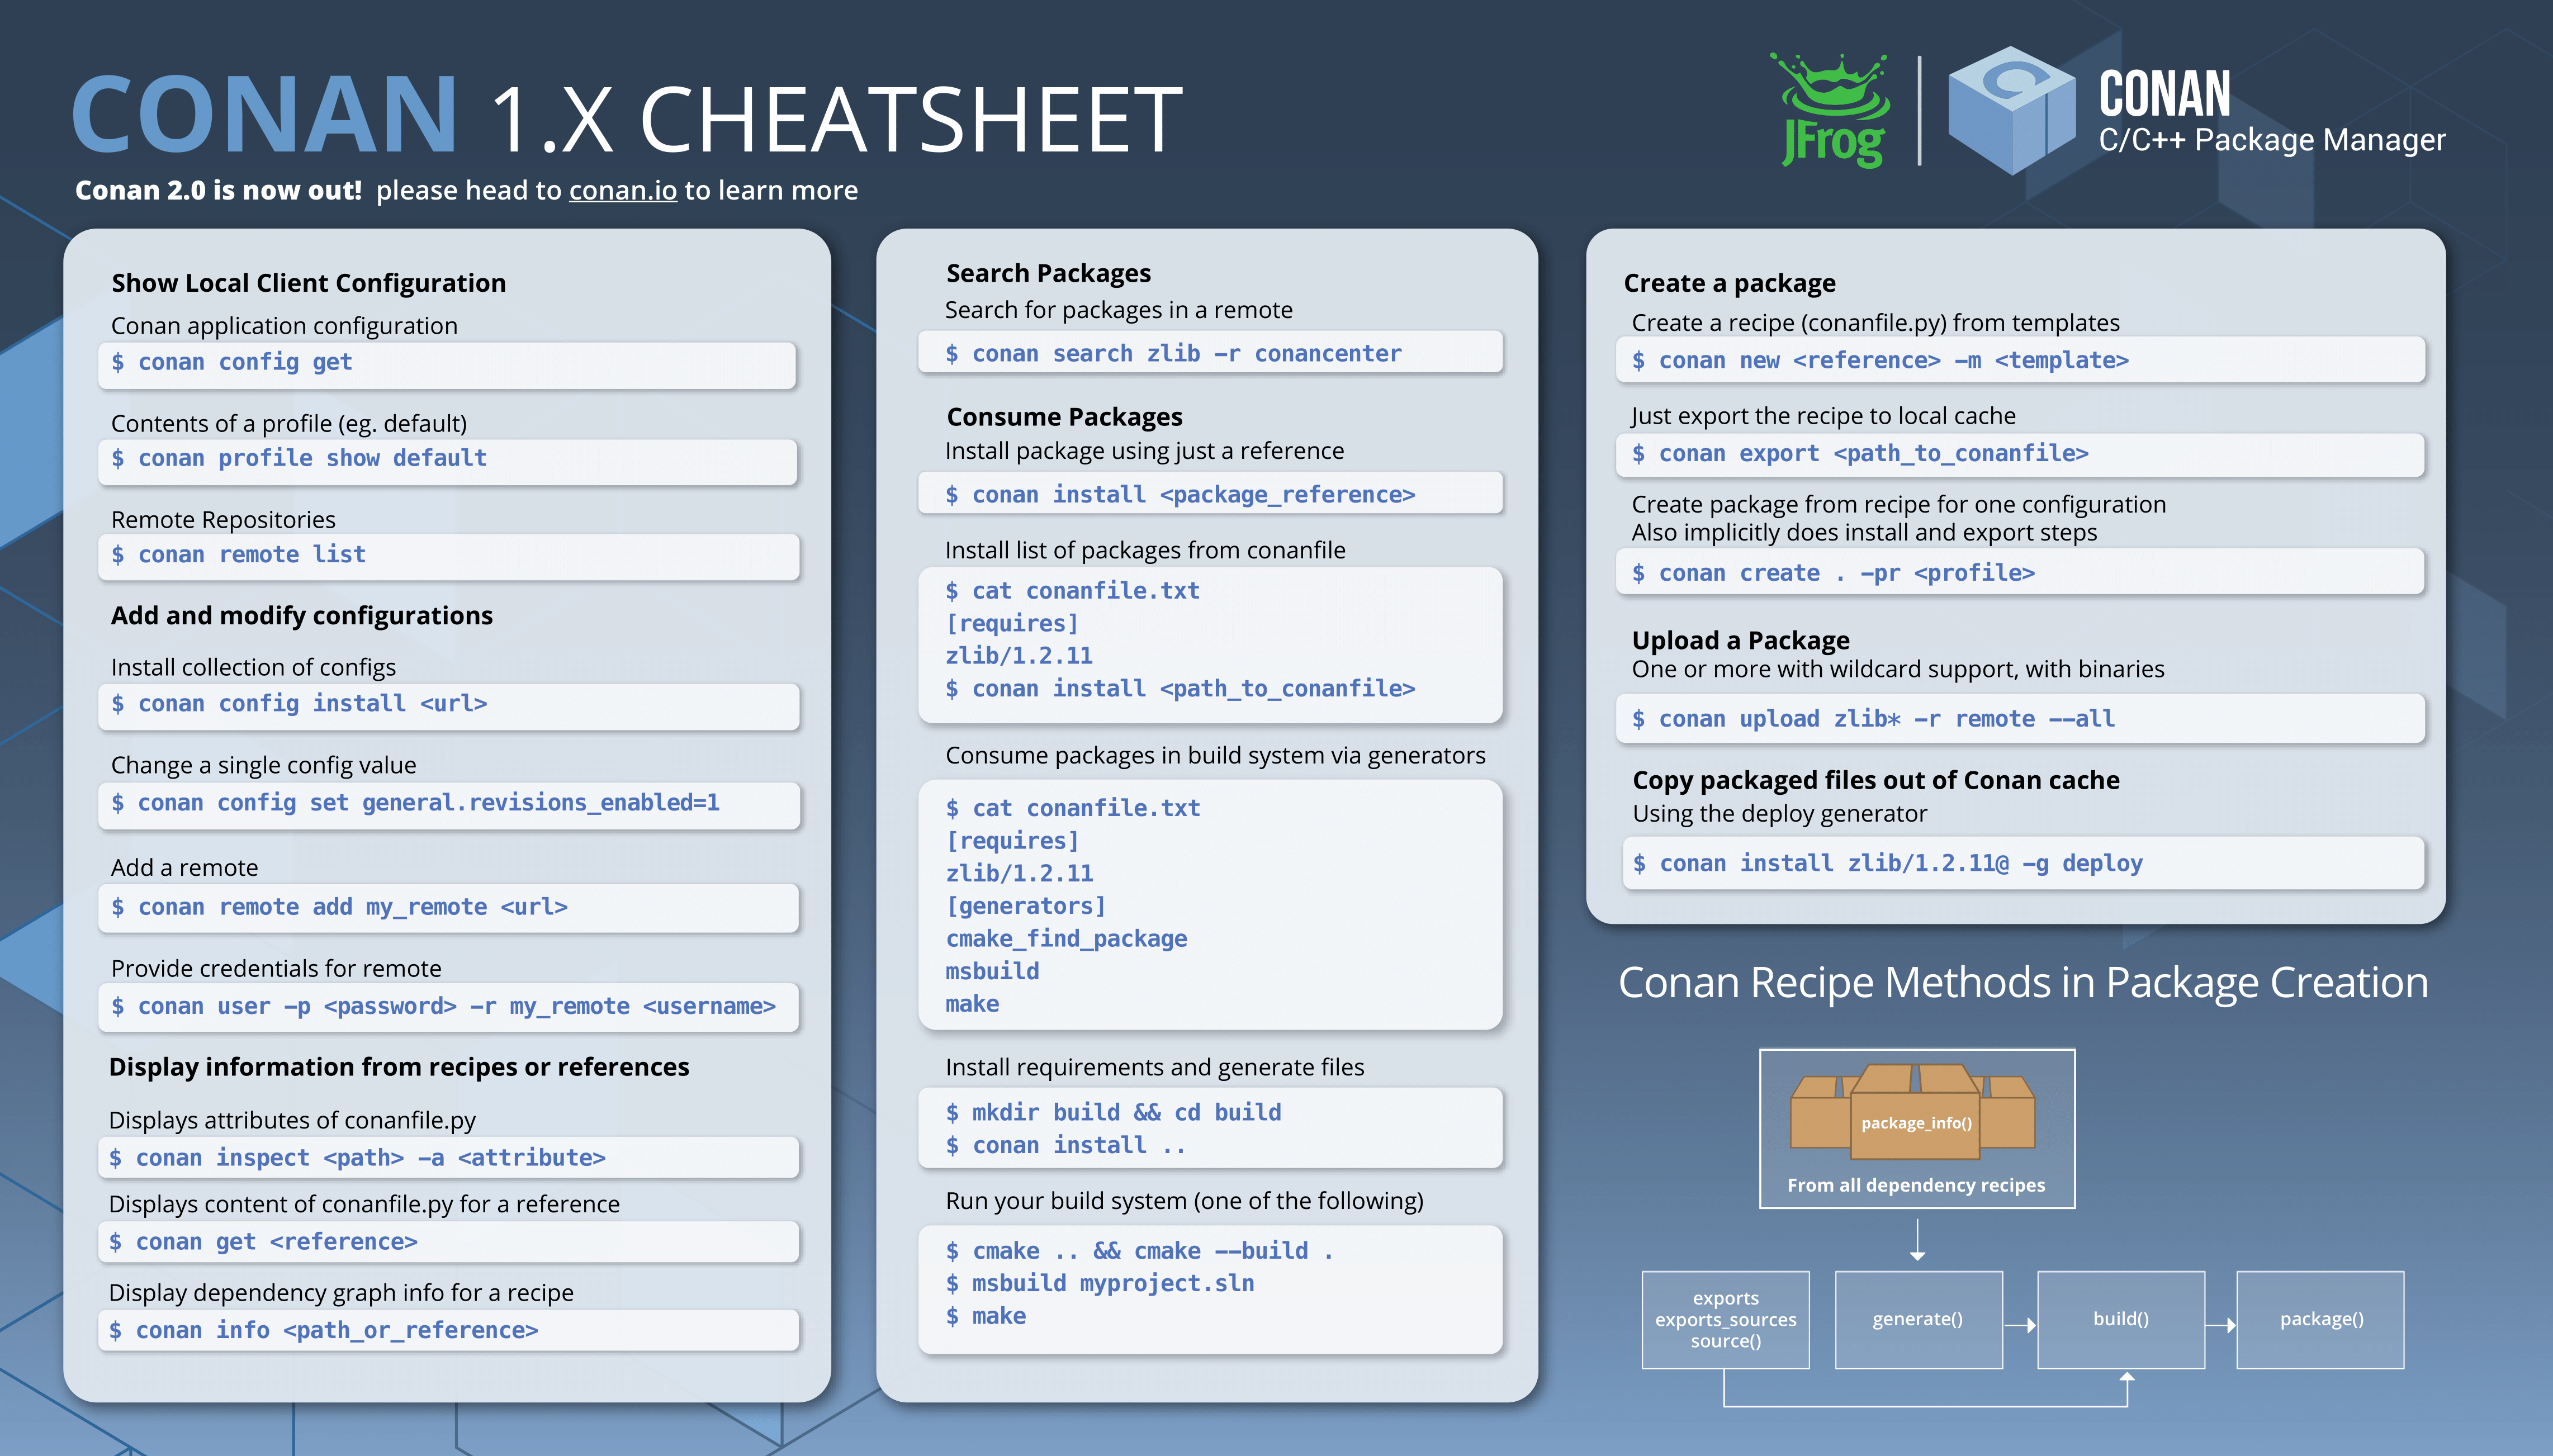Click 'Conan Recipe Methods in Package Creation' title
This screenshot has height=1456, width=2553.
coord(2022,983)
